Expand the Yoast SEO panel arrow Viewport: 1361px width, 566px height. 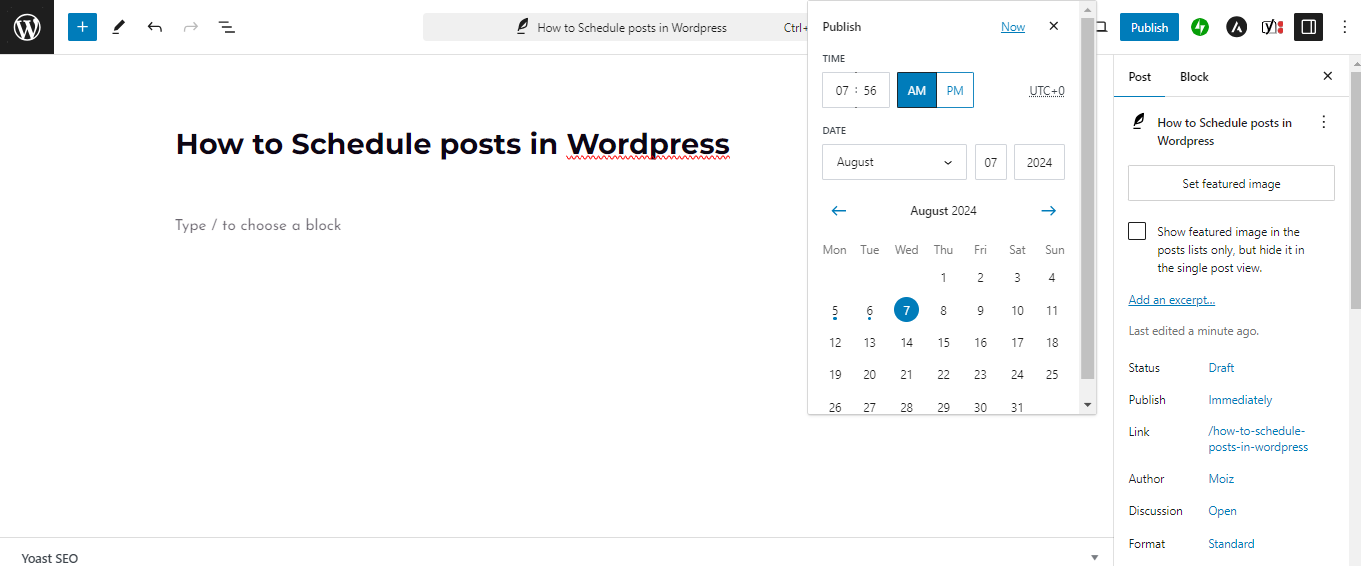(x=1095, y=558)
